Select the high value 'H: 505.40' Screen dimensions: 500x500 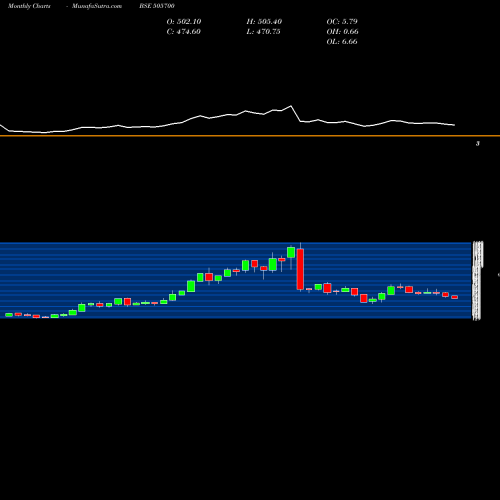pyautogui.click(x=264, y=21)
